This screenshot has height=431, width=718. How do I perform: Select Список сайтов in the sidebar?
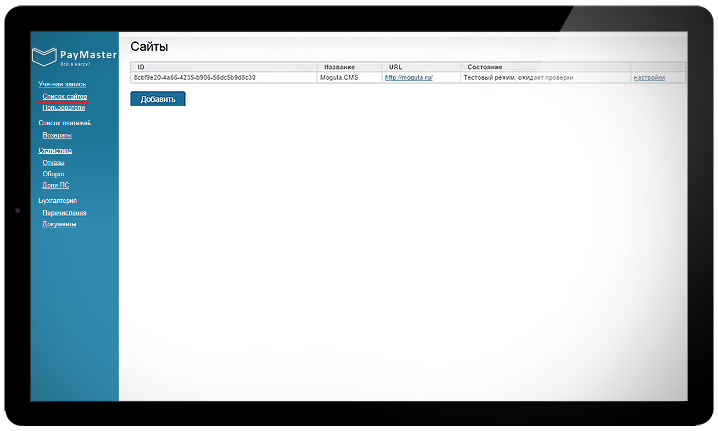(64, 96)
